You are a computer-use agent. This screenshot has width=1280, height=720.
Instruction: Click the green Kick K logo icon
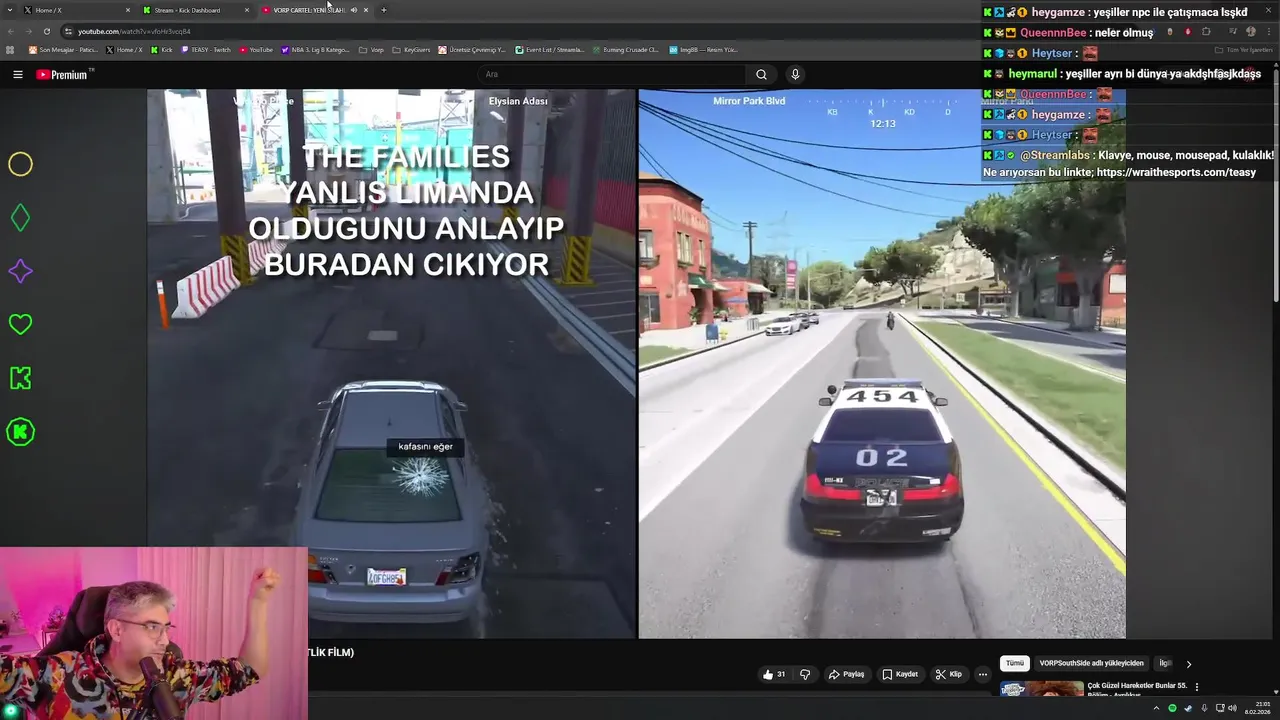point(20,378)
